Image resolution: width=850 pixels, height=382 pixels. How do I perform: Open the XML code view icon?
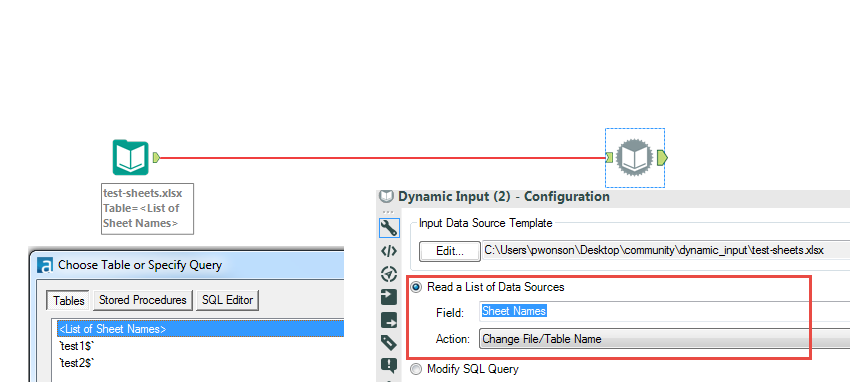coord(389,251)
